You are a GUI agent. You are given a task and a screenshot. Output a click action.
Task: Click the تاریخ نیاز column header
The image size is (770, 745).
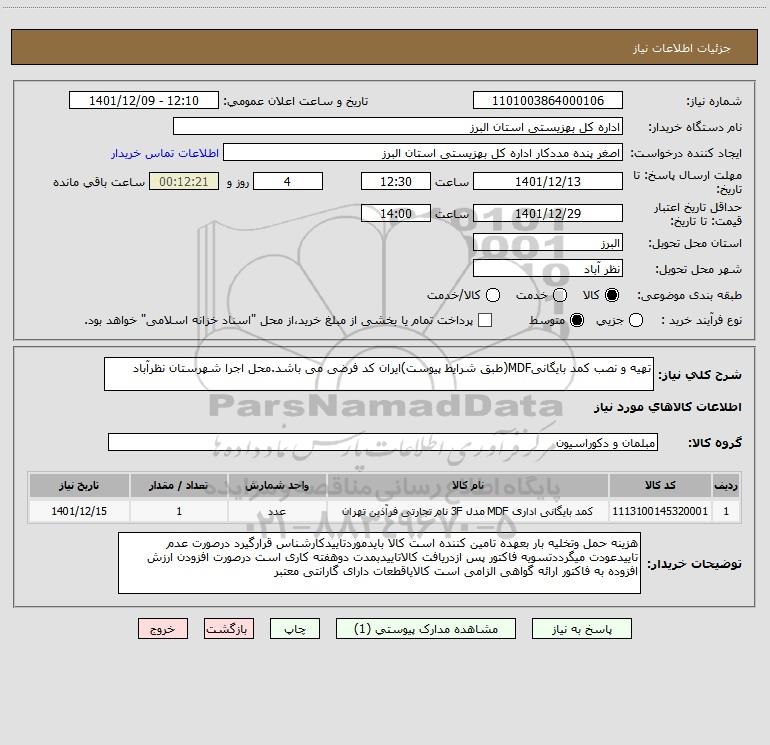click(x=79, y=485)
